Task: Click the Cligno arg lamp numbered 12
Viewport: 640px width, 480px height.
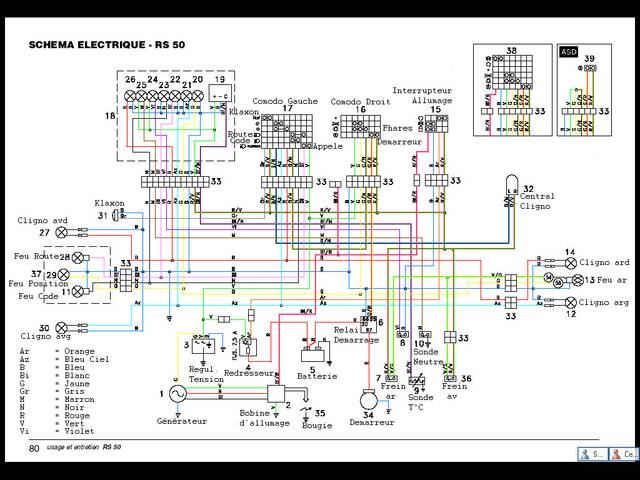Action: (x=571, y=302)
